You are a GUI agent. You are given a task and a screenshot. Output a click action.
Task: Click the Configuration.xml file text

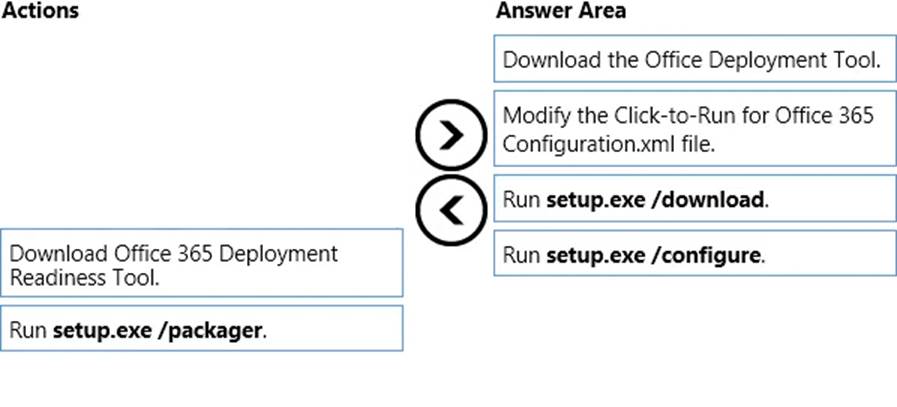coord(608,143)
